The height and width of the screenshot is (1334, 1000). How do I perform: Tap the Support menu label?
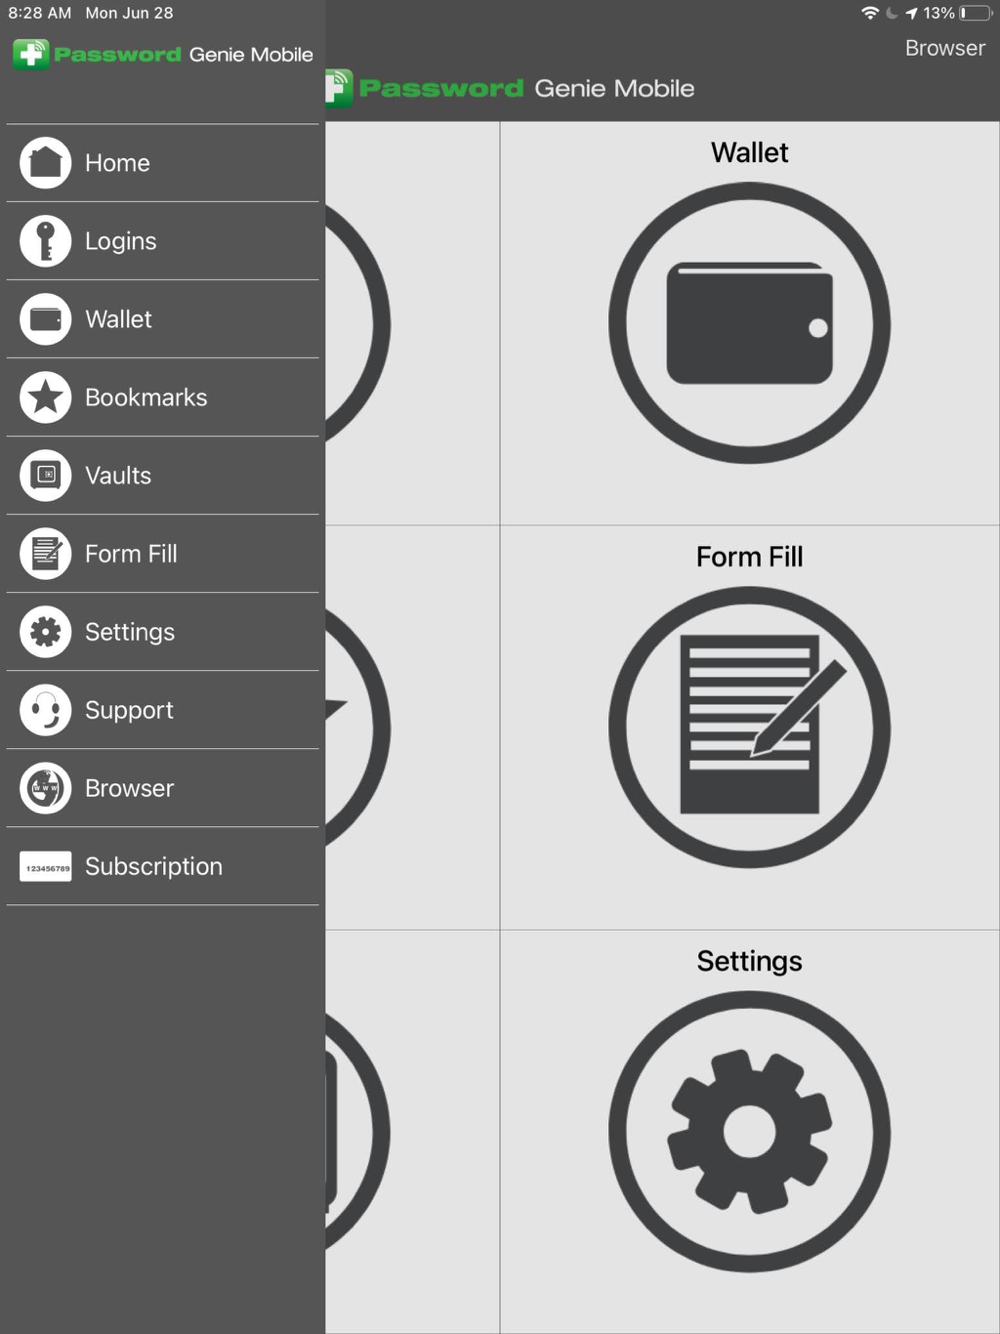[x=129, y=710]
